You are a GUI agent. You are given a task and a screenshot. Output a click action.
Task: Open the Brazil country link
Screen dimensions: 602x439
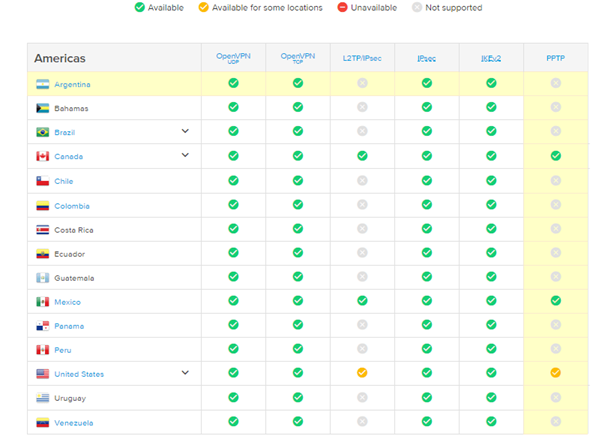[64, 133]
